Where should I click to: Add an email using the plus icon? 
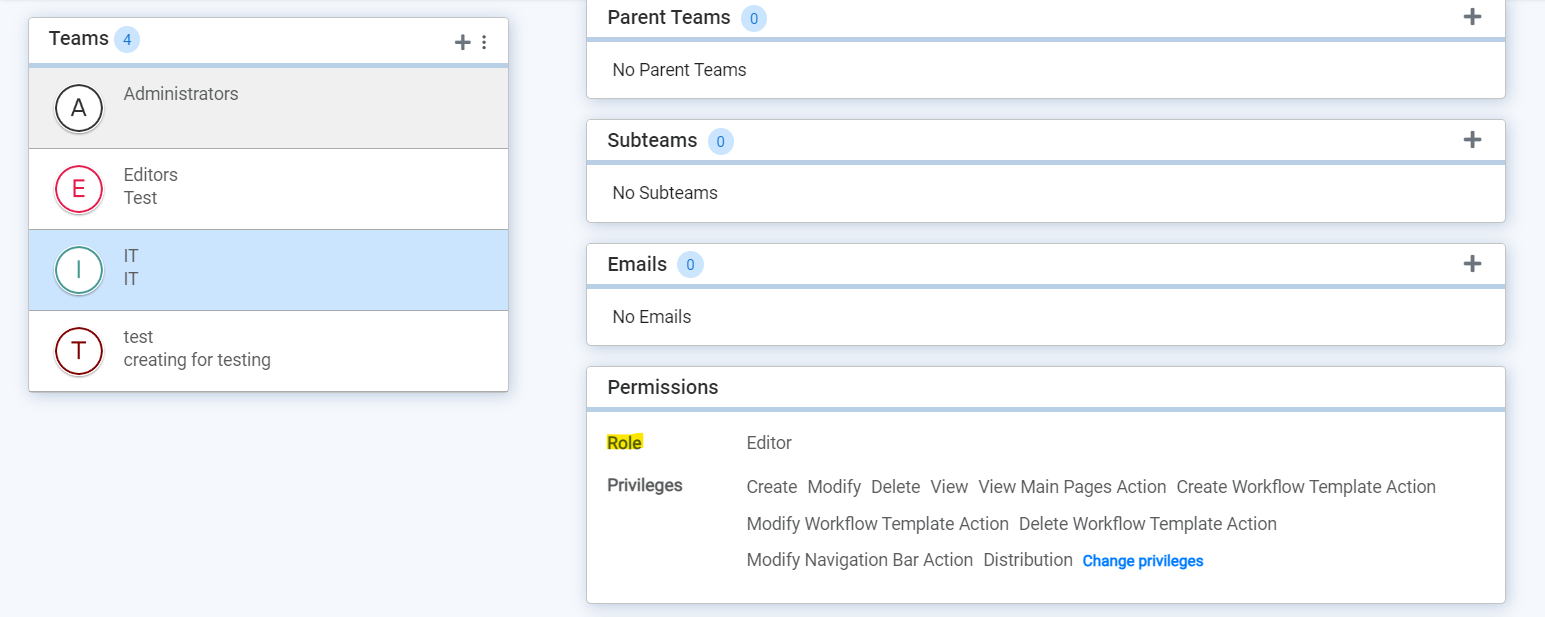1472,264
